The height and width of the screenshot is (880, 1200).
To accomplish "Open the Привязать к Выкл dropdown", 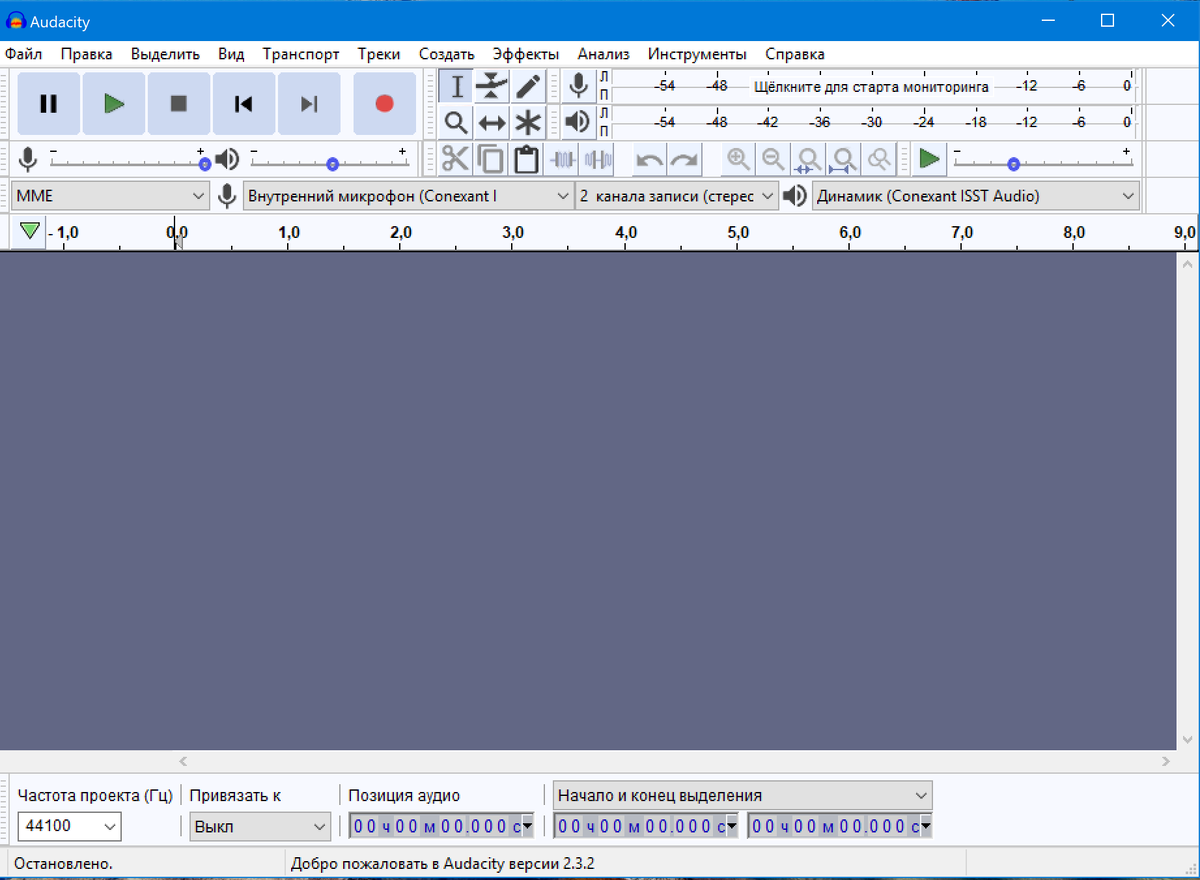I will 260,826.
